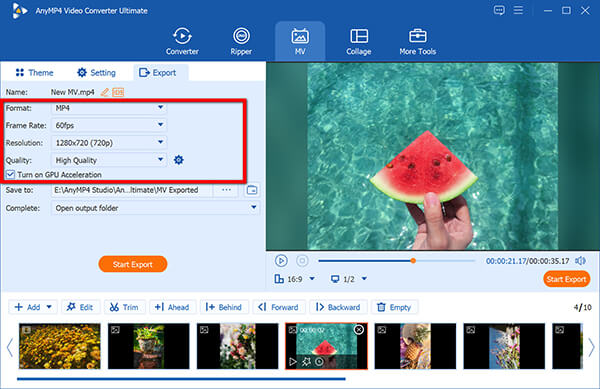Toggle Turn on GPU Acceleration checkbox
600x389 pixels.
(x=10, y=174)
